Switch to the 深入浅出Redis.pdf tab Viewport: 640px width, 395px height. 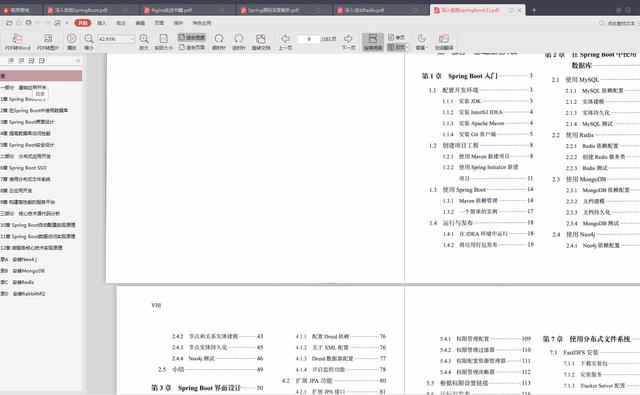point(380,10)
